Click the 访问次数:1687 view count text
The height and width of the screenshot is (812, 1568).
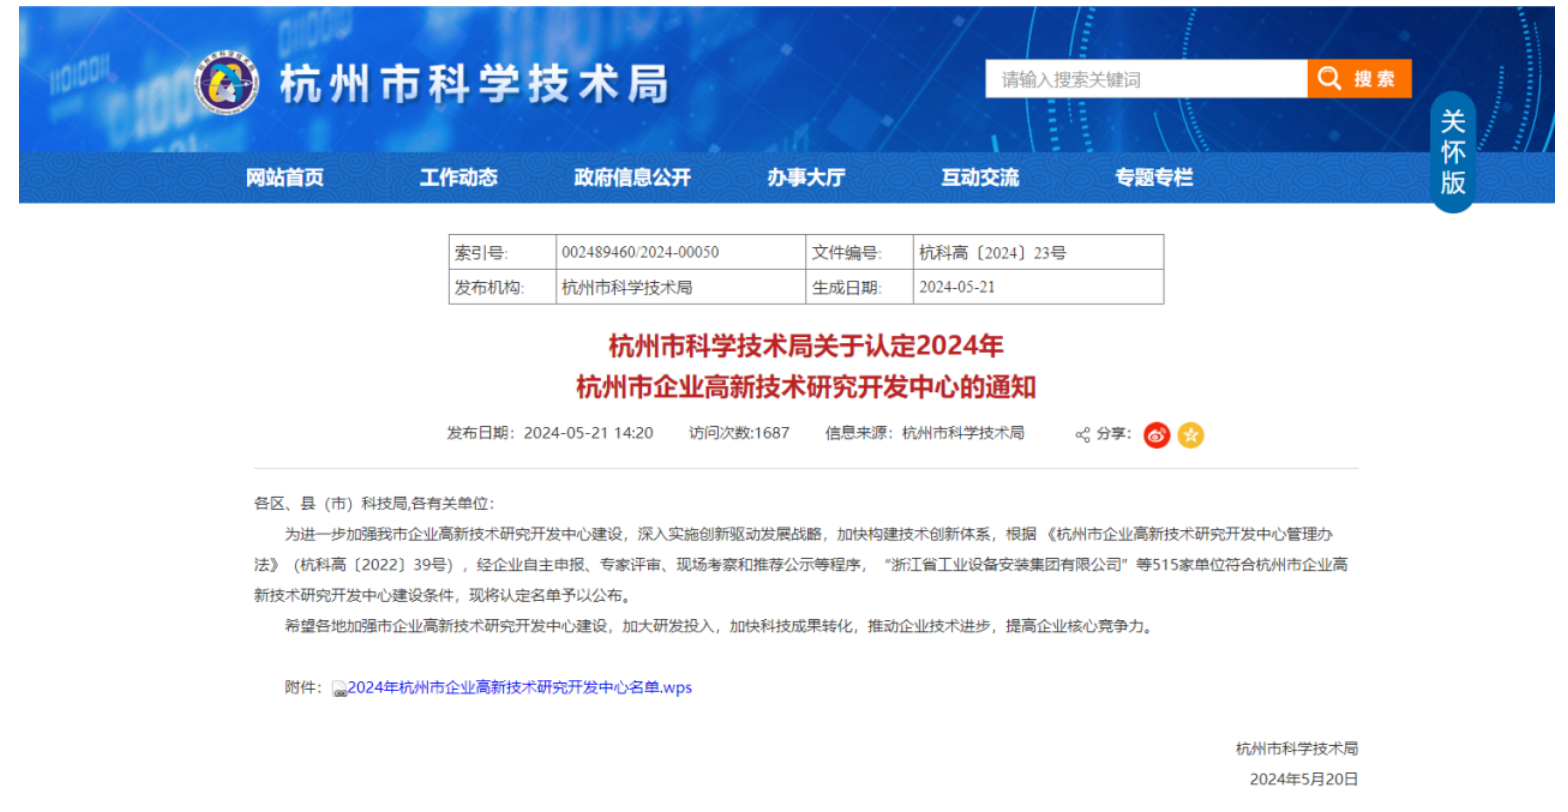[x=739, y=433]
